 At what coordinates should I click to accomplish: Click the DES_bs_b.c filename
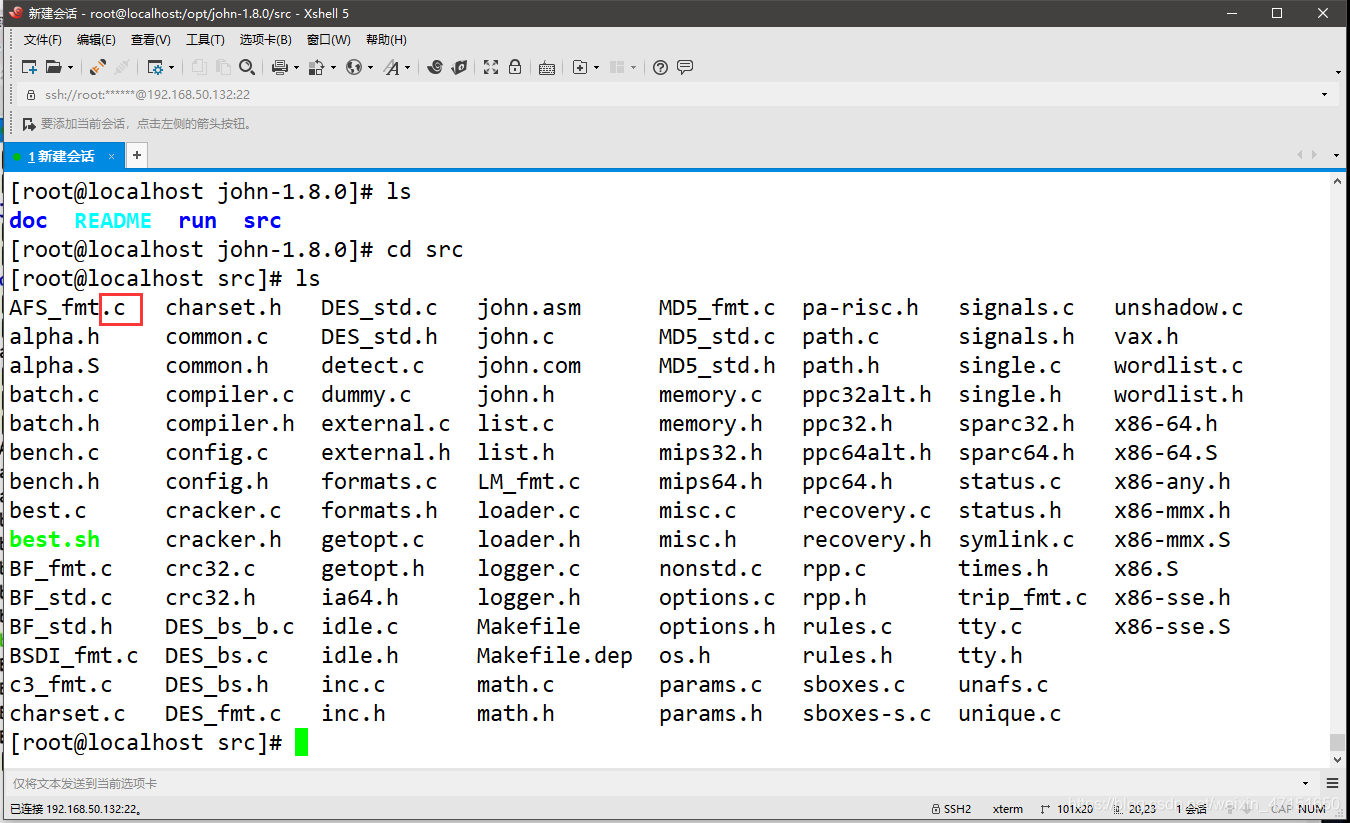pos(230,627)
